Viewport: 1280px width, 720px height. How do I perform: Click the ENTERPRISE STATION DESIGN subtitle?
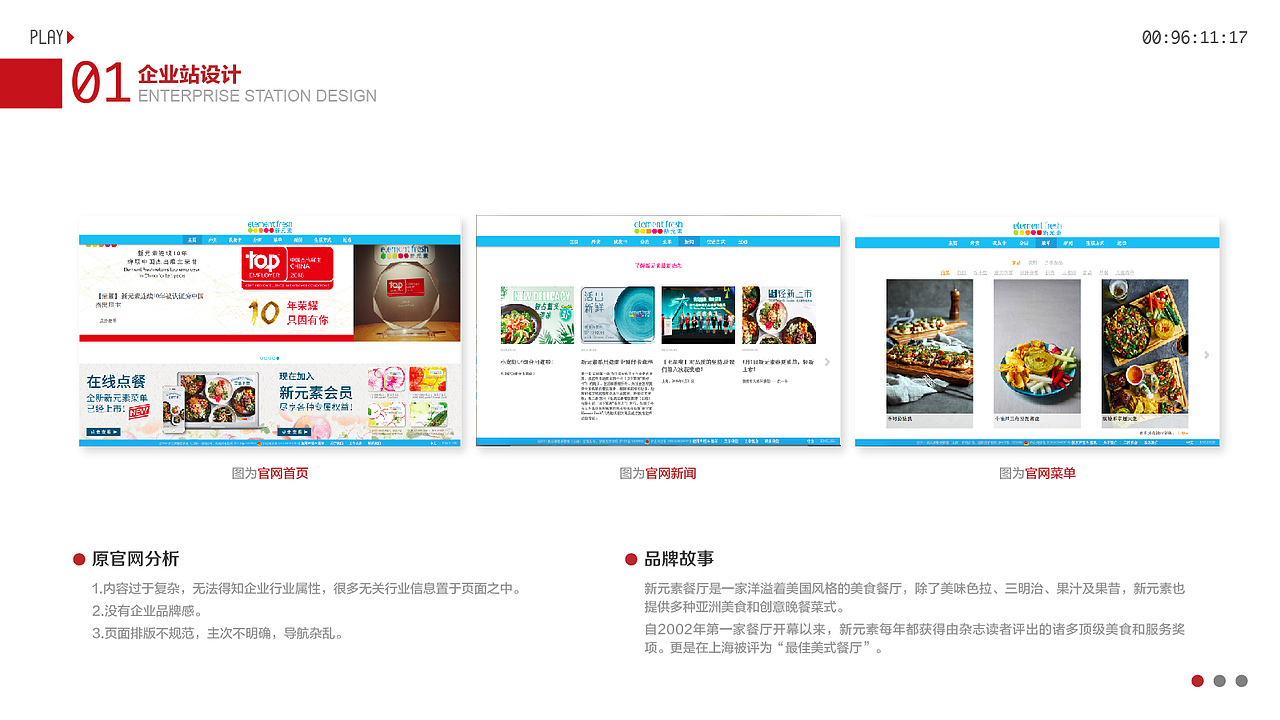pos(257,96)
